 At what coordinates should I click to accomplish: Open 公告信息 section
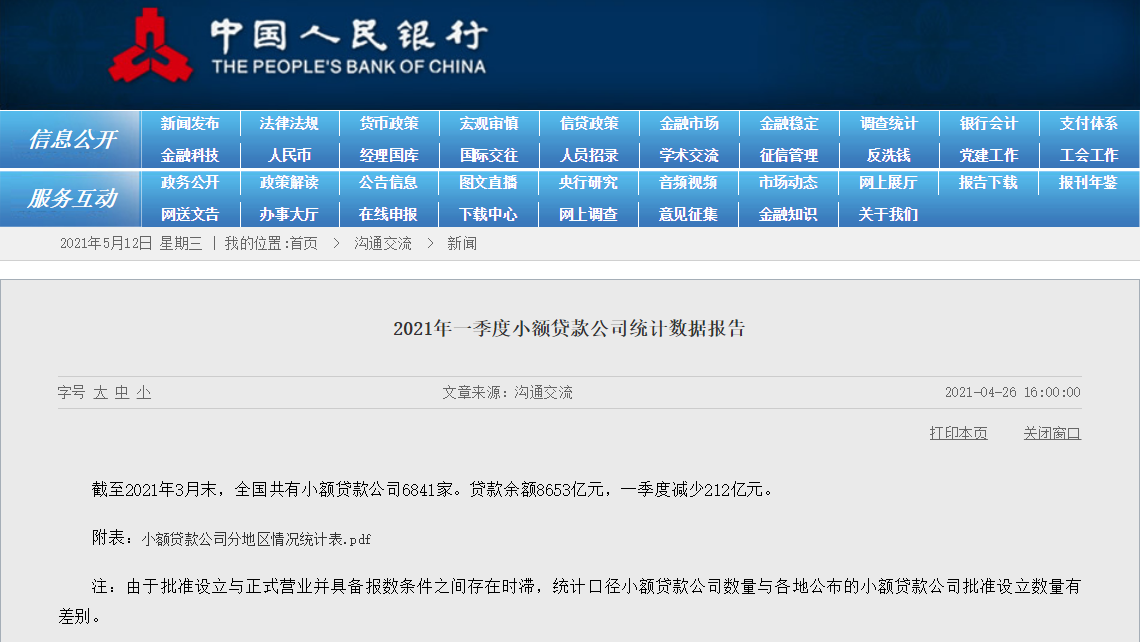click(x=389, y=183)
